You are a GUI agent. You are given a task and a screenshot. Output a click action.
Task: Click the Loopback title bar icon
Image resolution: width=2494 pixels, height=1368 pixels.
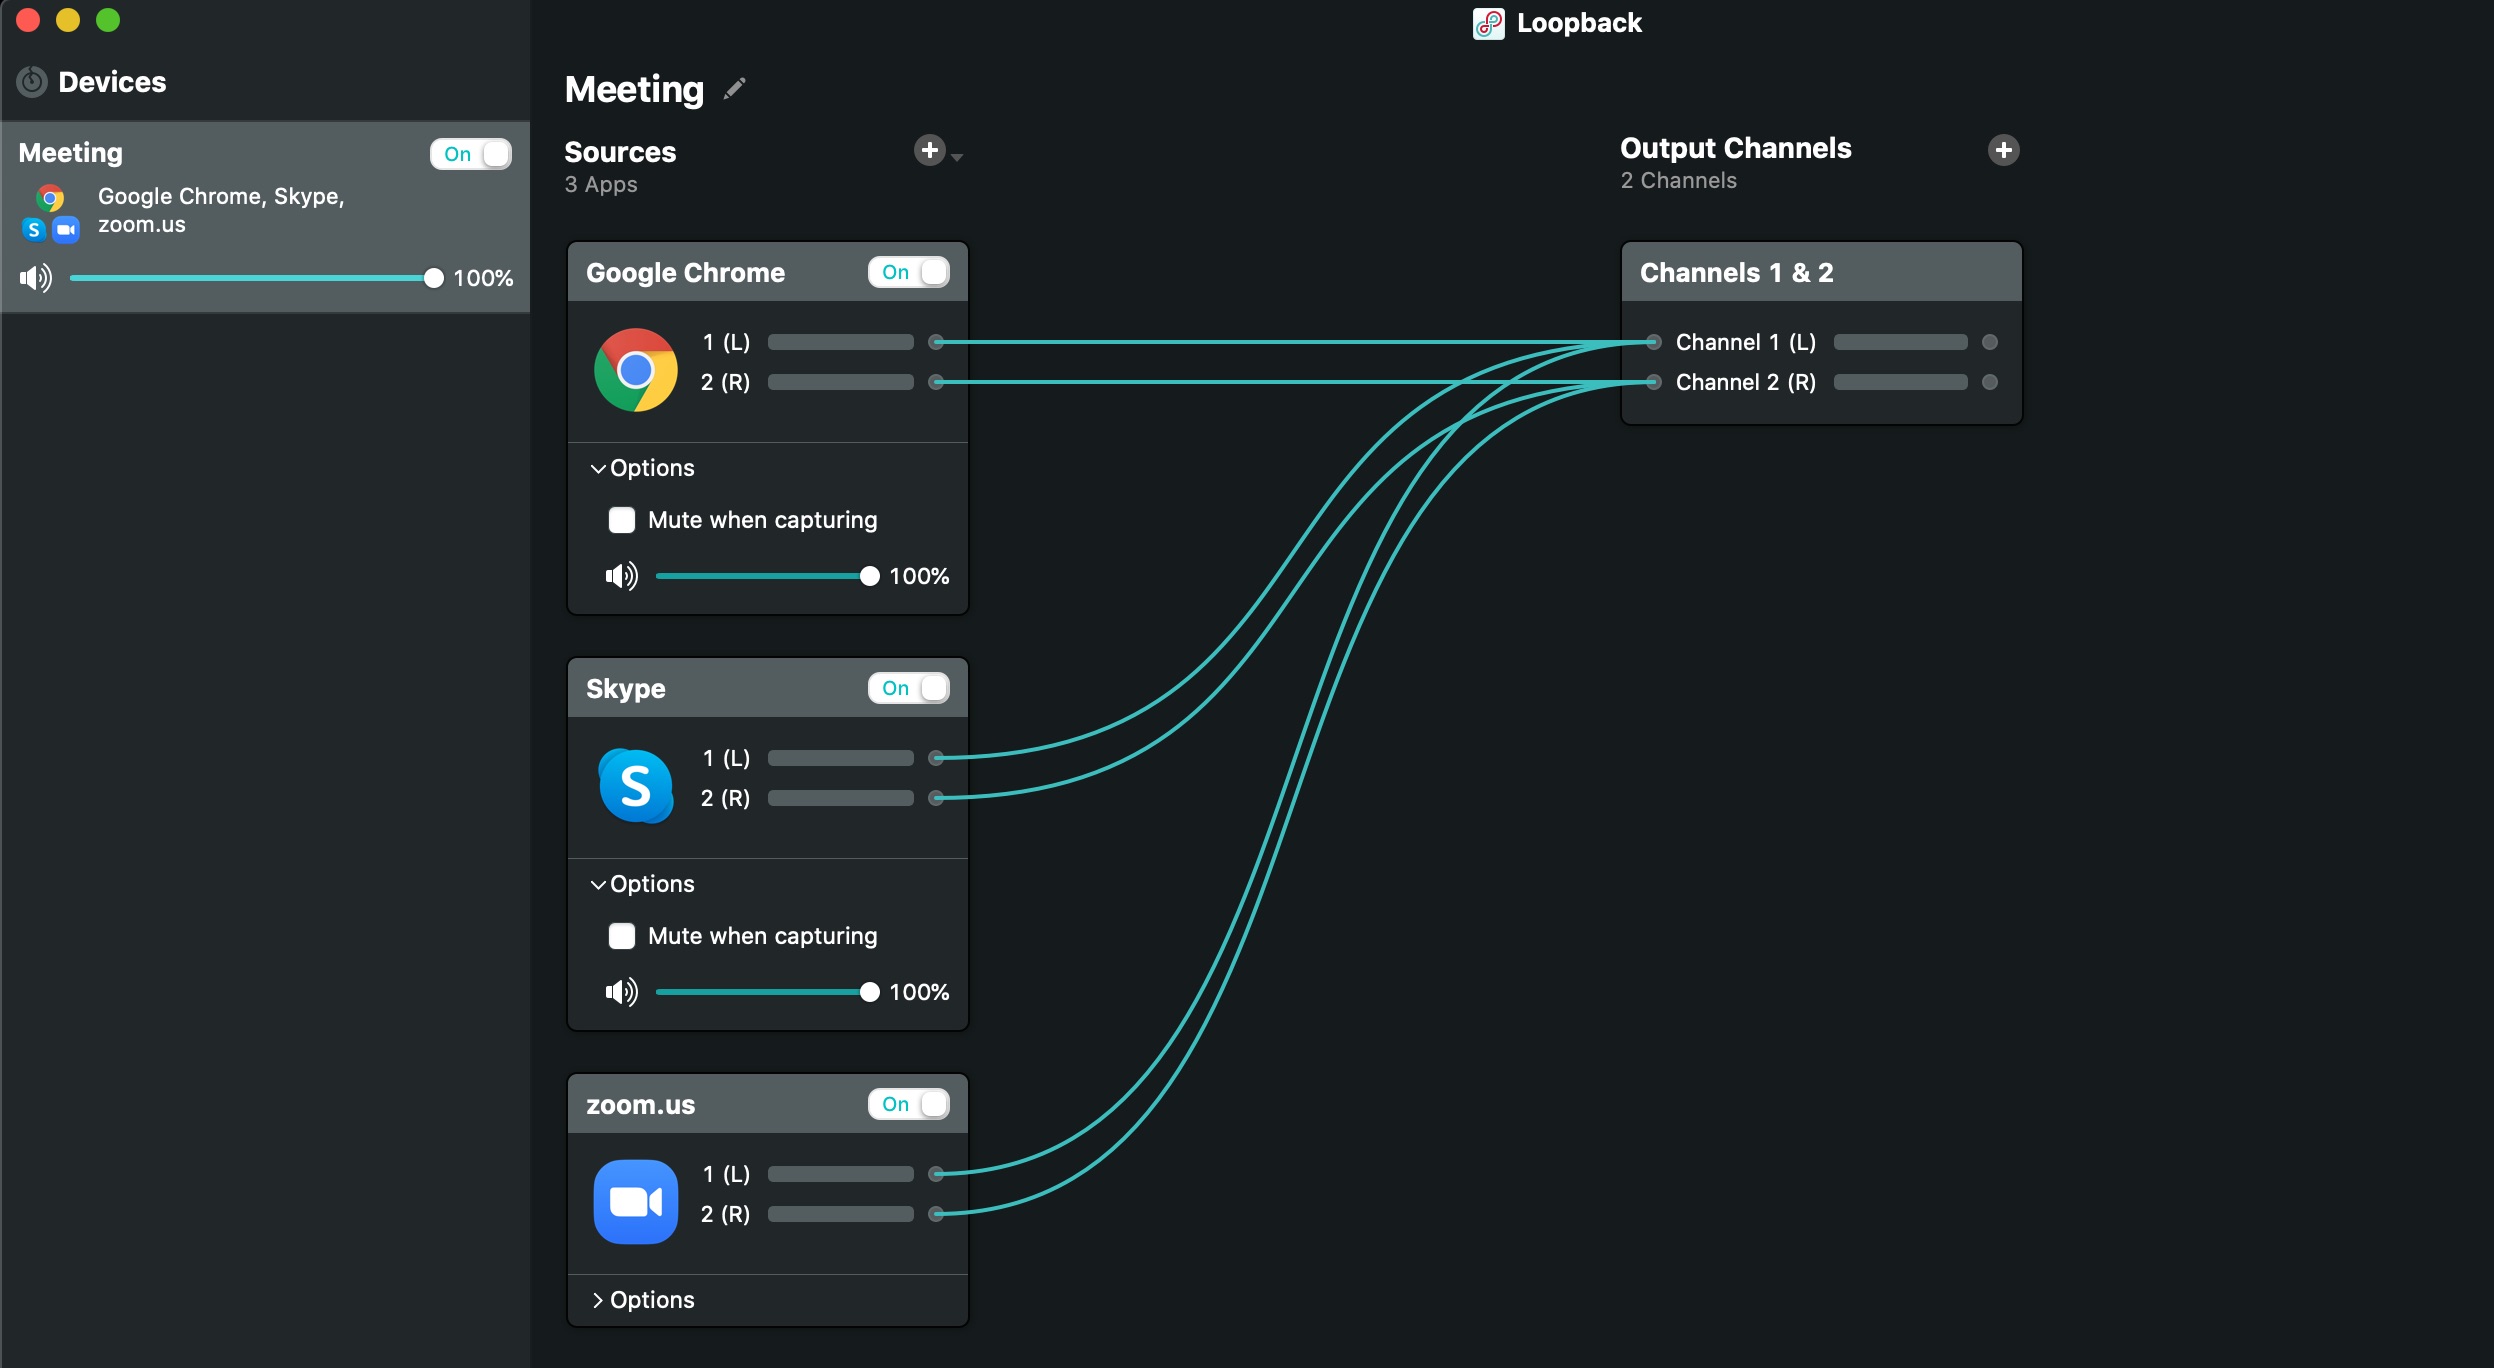1488,23
